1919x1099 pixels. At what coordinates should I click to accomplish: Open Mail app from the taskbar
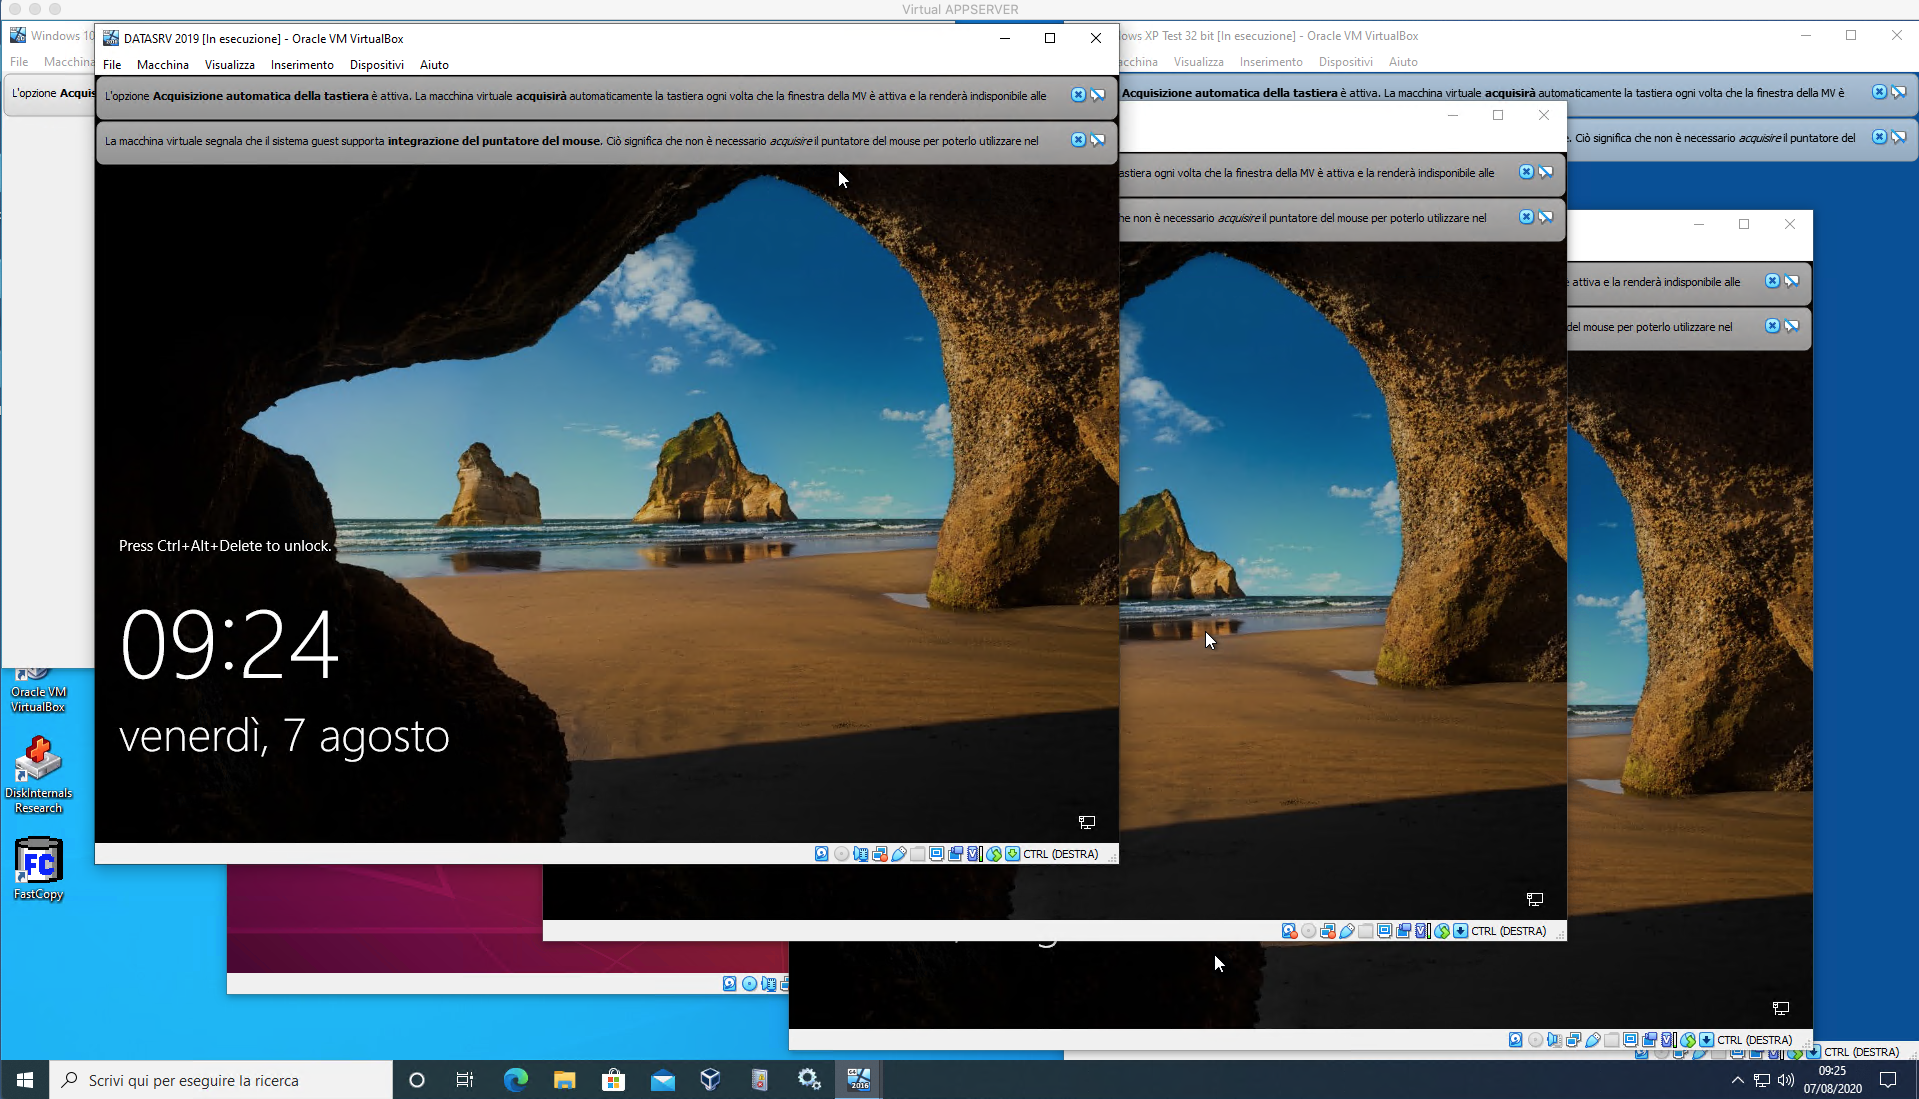click(x=662, y=1080)
